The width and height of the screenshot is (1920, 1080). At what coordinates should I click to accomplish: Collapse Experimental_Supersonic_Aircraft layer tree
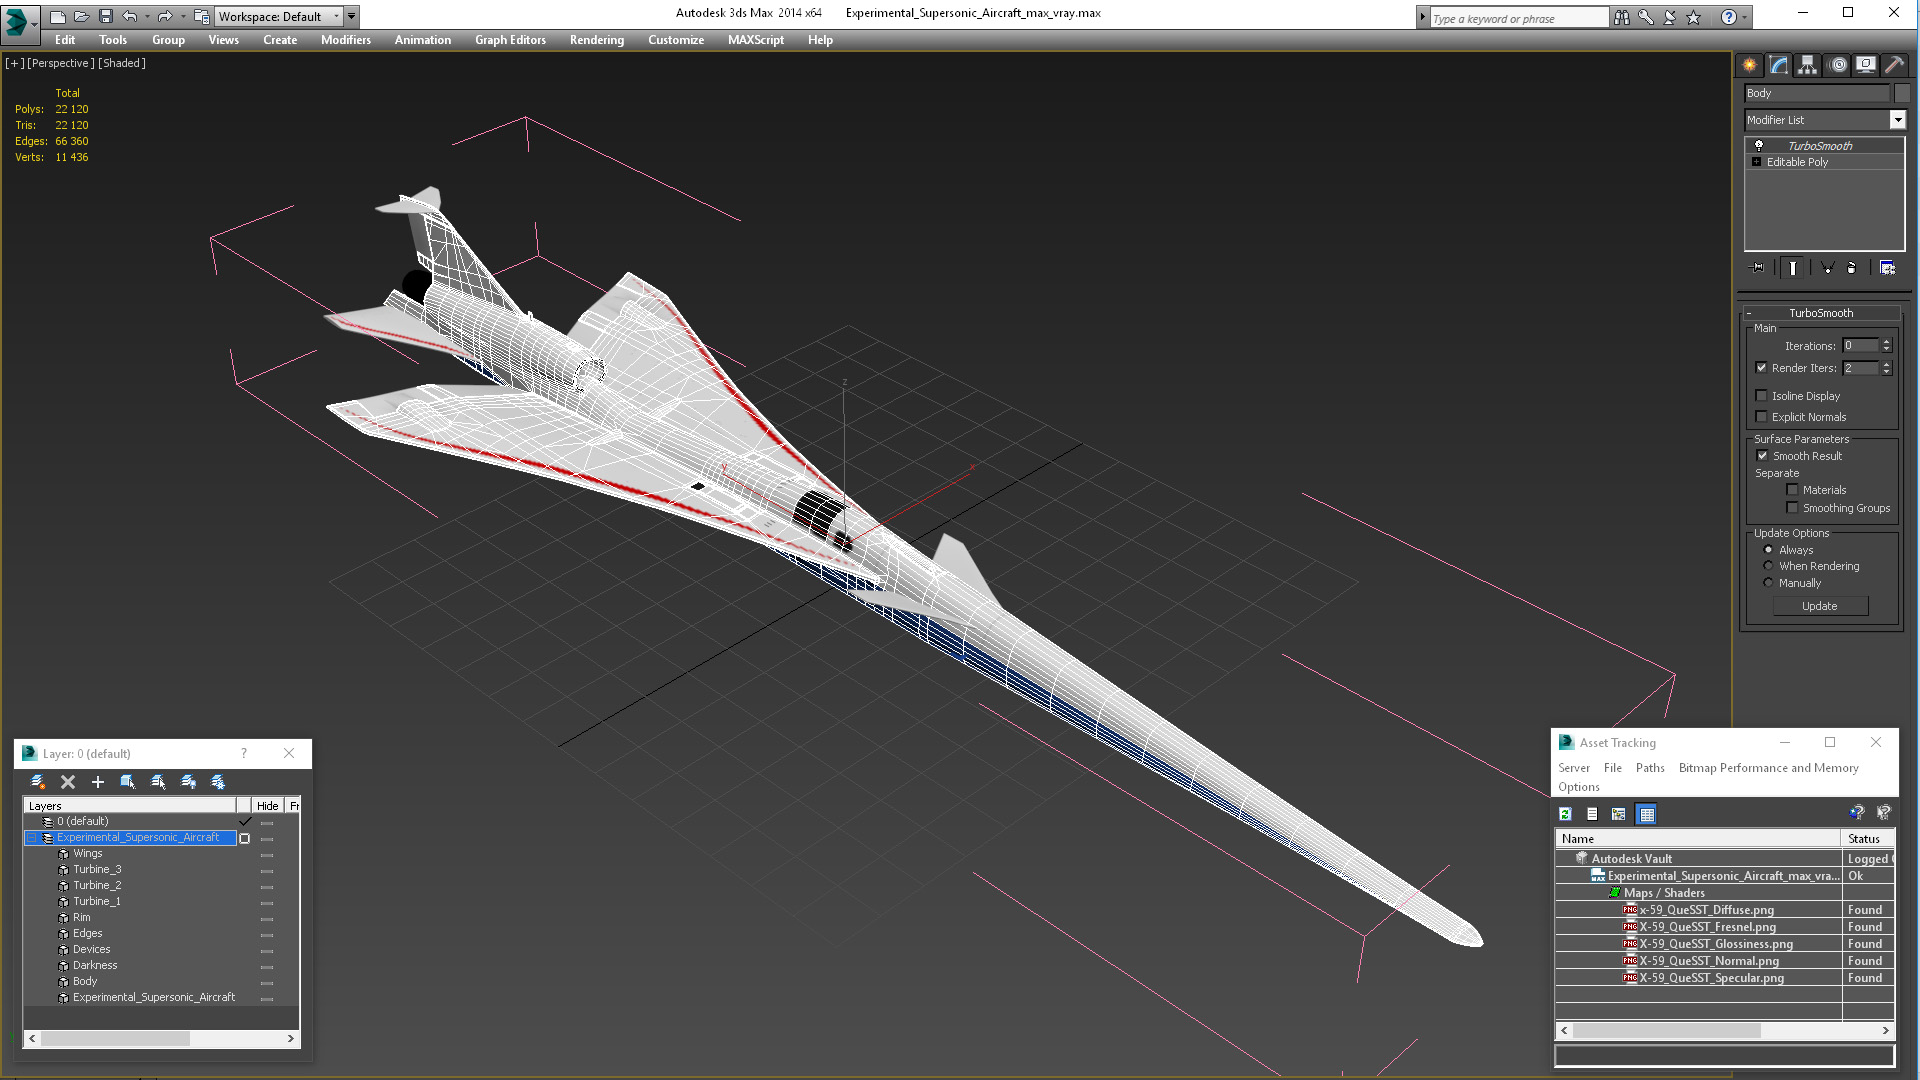(32, 838)
